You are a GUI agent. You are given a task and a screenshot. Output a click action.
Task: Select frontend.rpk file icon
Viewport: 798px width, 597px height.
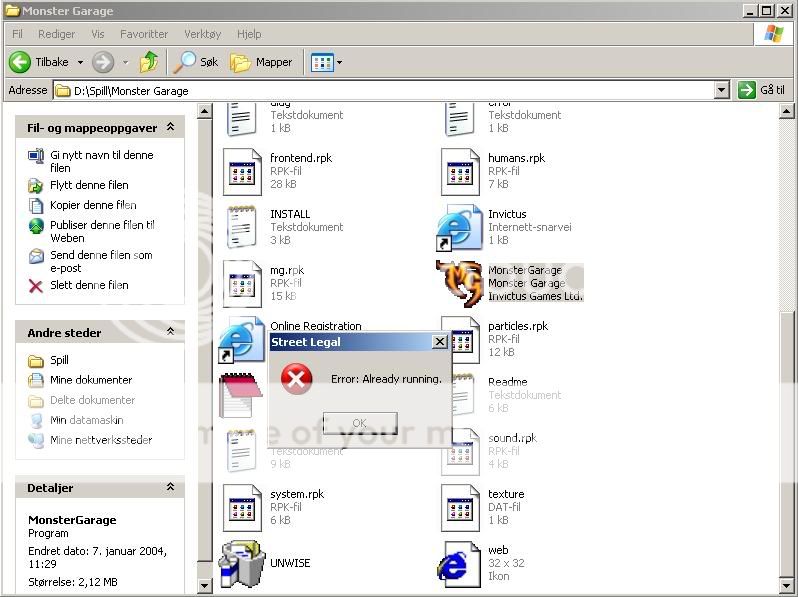point(242,172)
